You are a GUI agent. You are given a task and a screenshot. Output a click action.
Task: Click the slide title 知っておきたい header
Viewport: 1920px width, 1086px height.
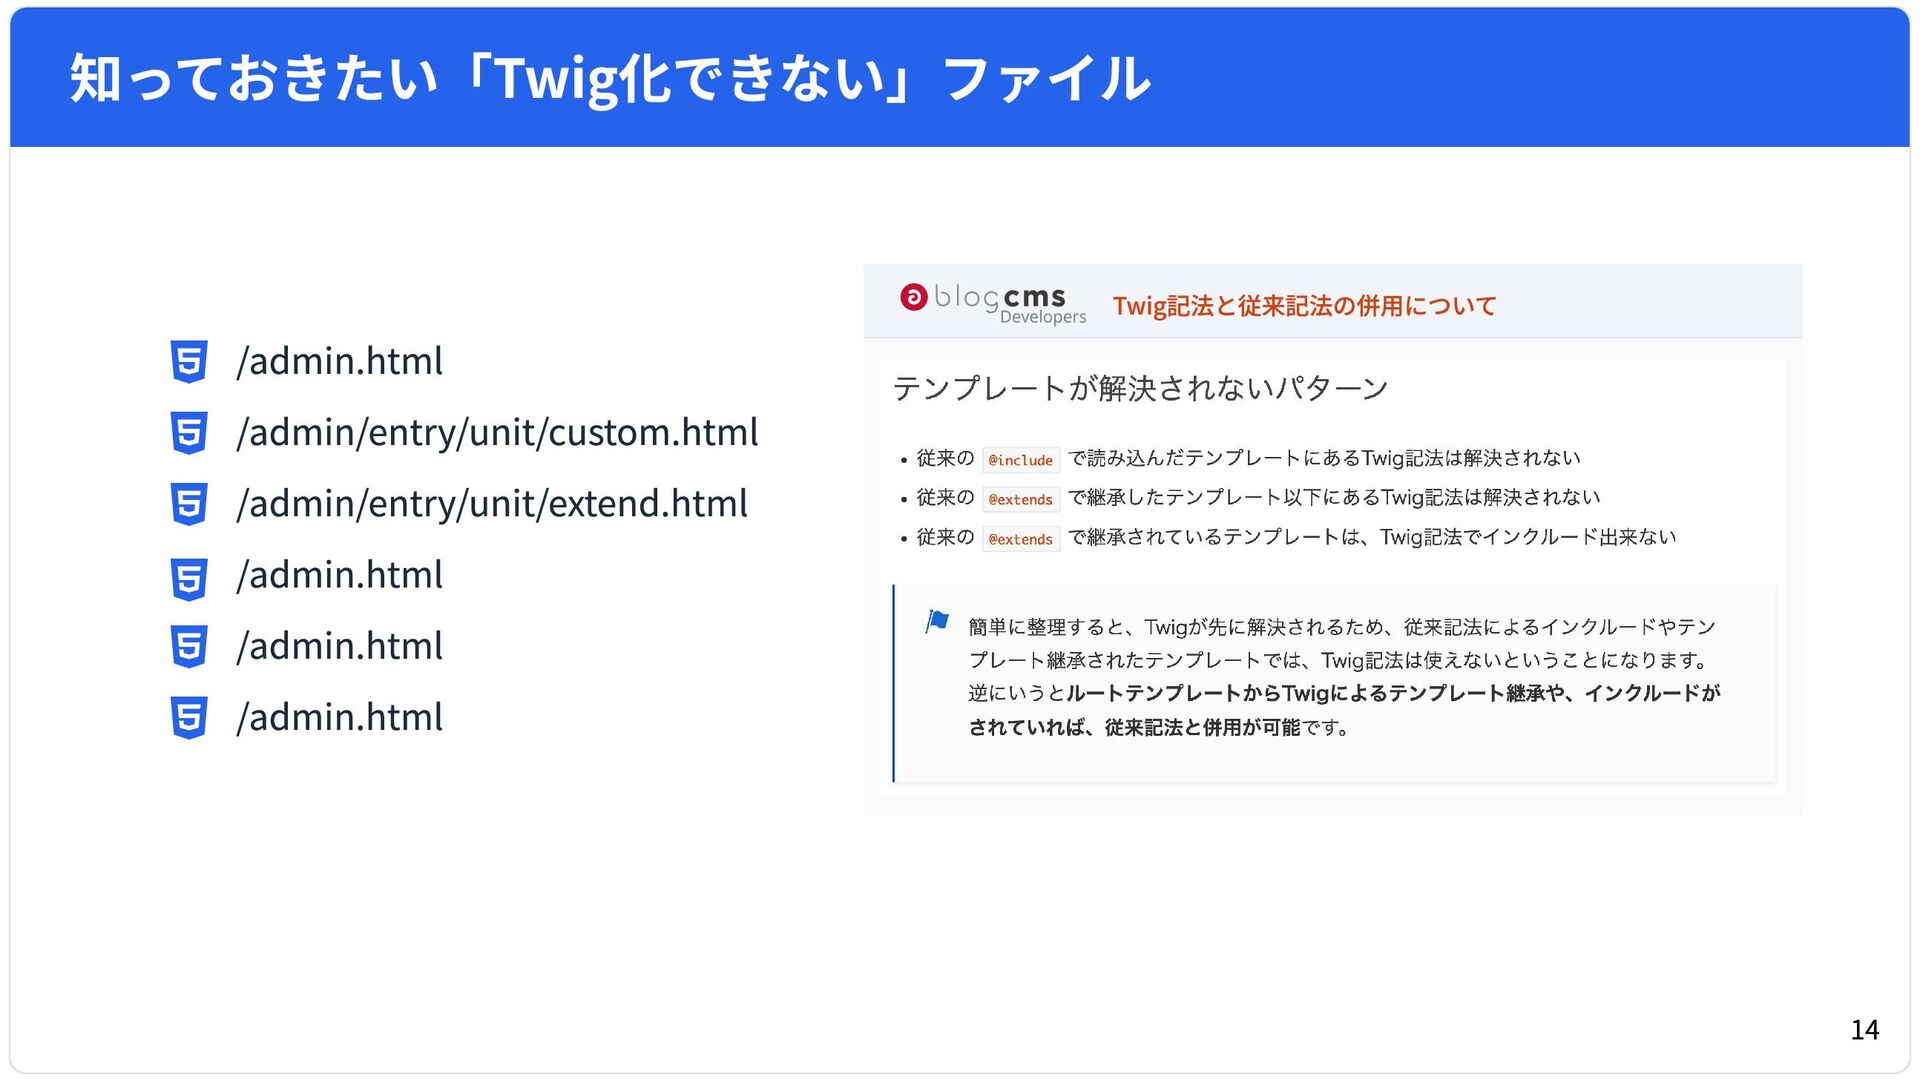click(x=610, y=78)
